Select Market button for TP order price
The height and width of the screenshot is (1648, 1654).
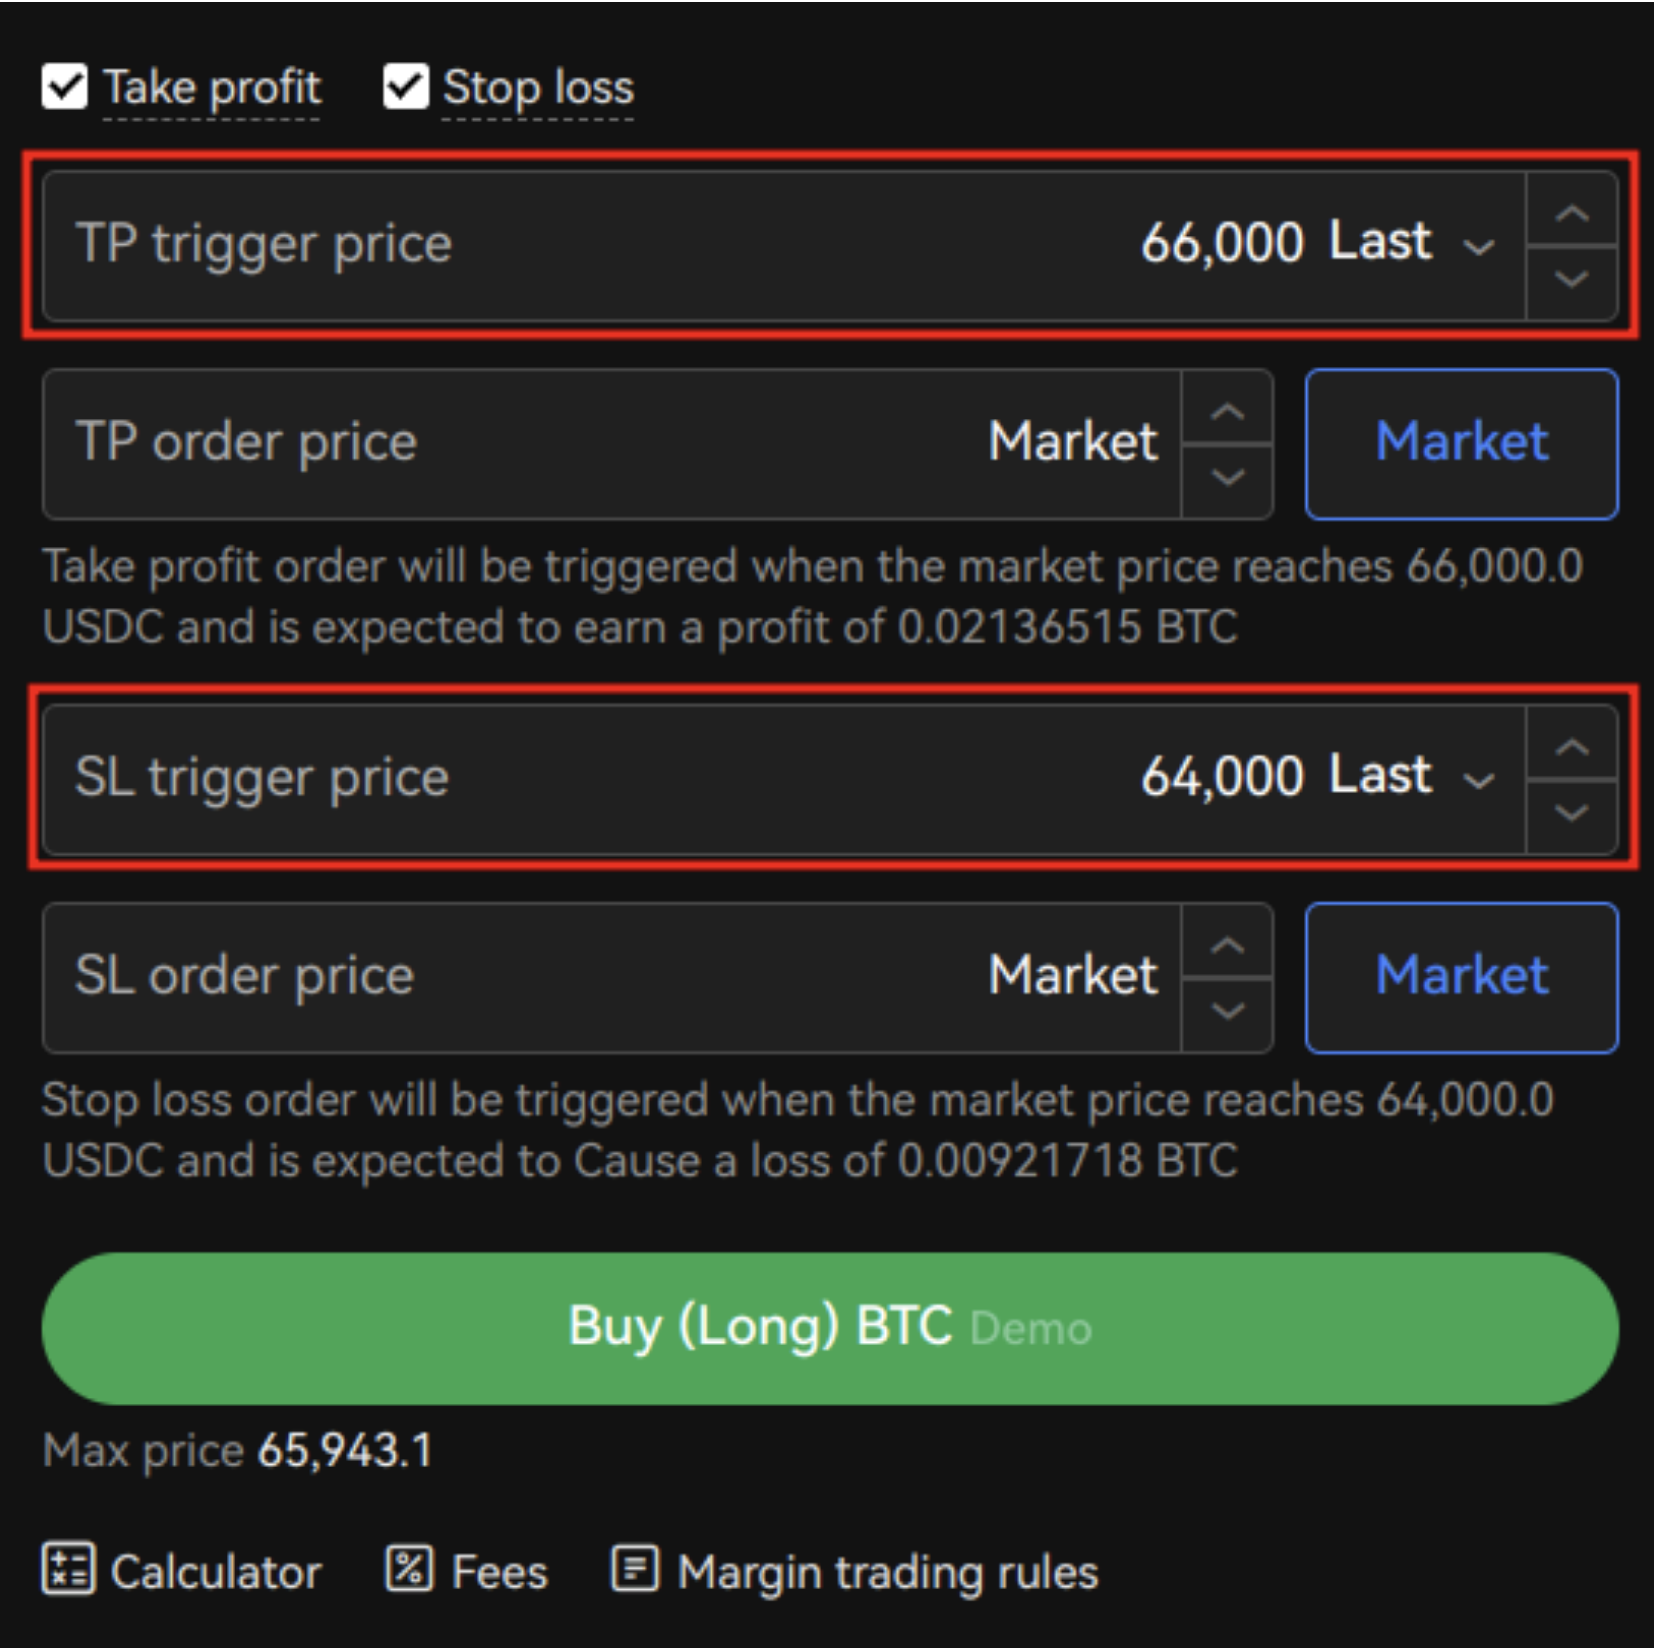[x=1461, y=444]
